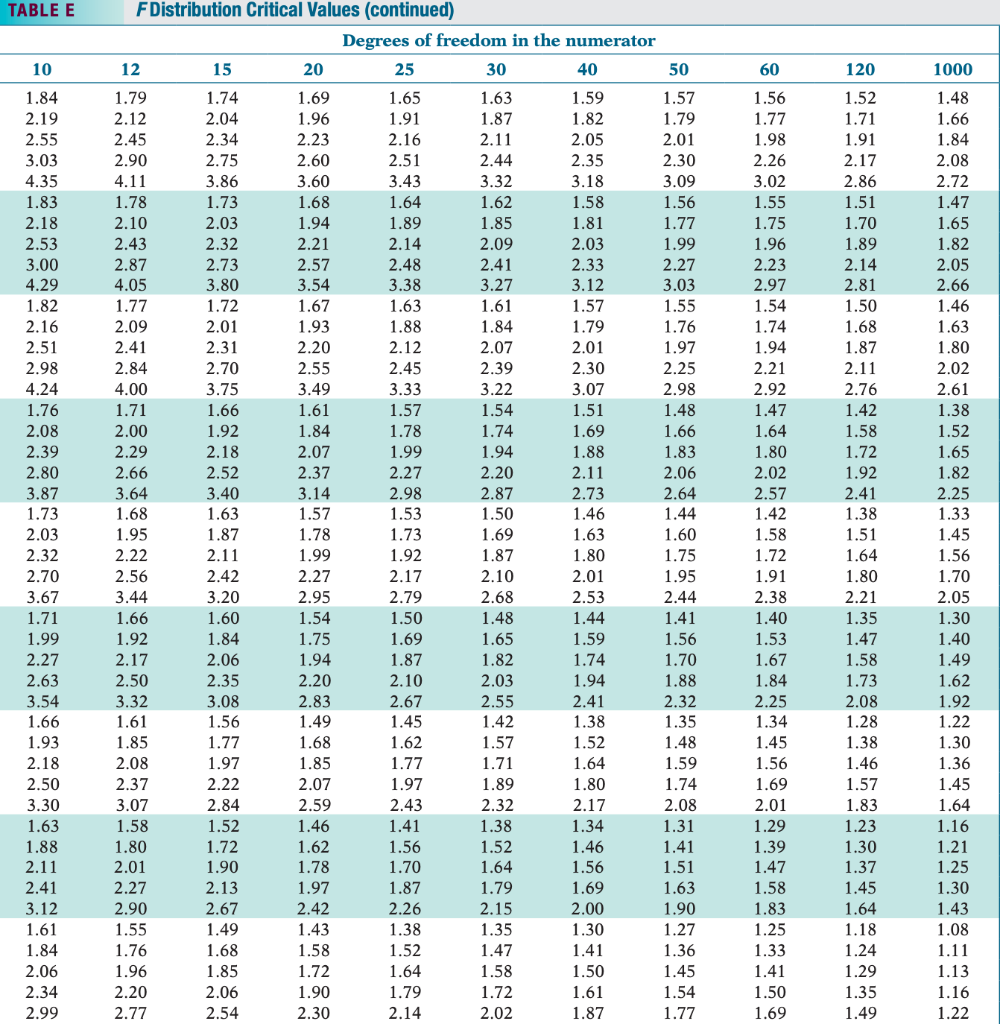Select the column header 50
This screenshot has height=1024, width=1000.
tap(678, 69)
